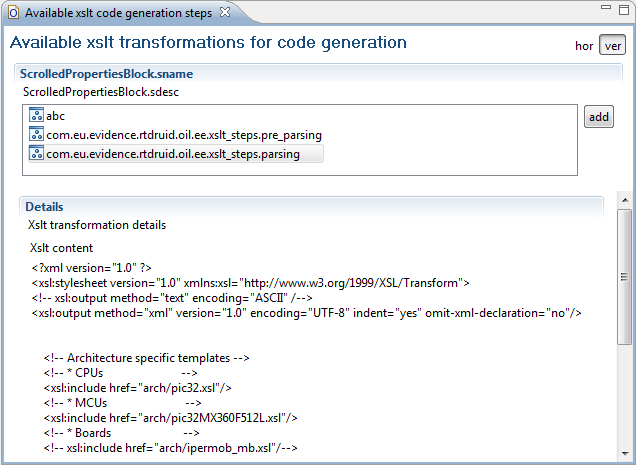Screen dimensions: 636x465
Task: Activate the Available xslt code generation steps tab
Action: pos(118,13)
